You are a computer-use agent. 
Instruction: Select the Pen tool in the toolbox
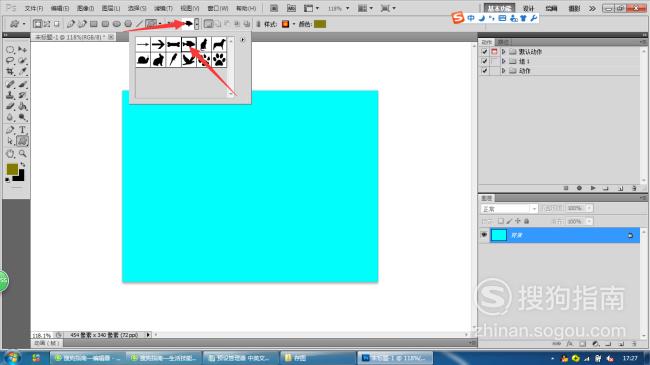click(x=10, y=130)
